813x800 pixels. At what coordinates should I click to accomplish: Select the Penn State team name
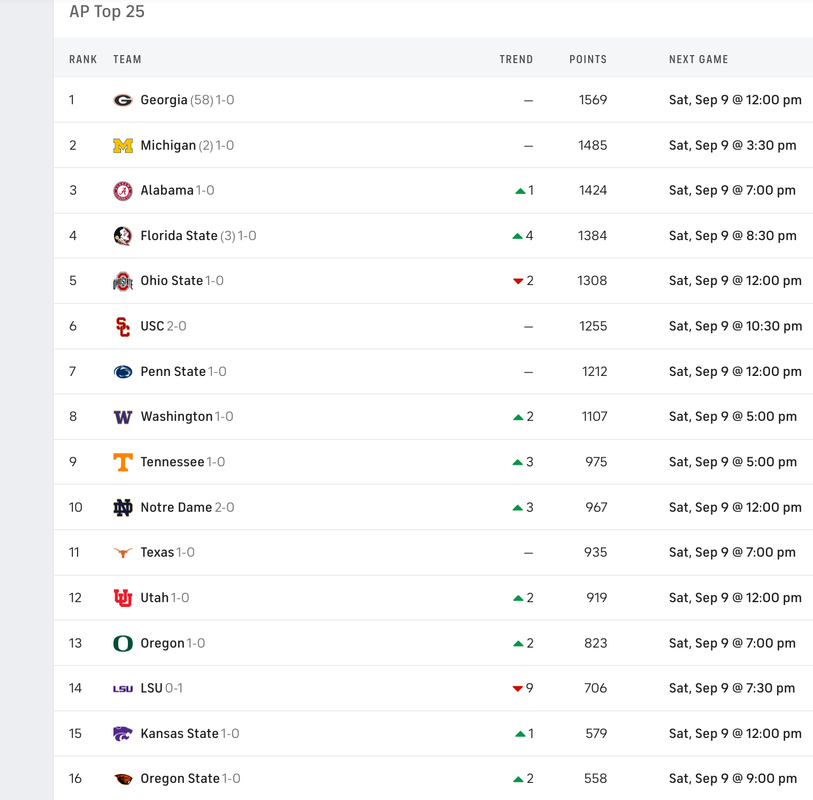173,372
